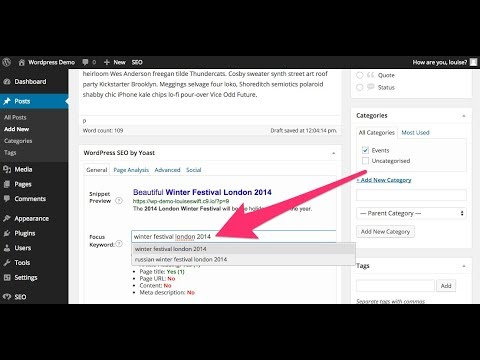The image size is (480, 360).
Task: Switch to the Social tab
Action: (194, 170)
